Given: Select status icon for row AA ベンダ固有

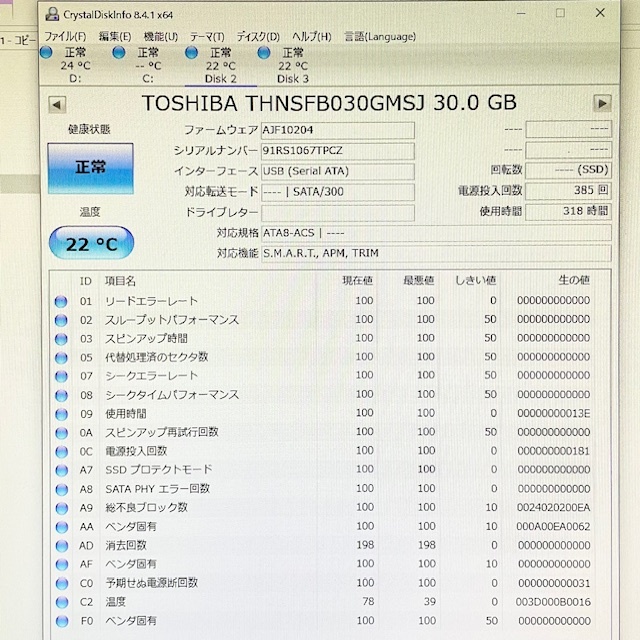Looking at the screenshot, I should [62, 527].
